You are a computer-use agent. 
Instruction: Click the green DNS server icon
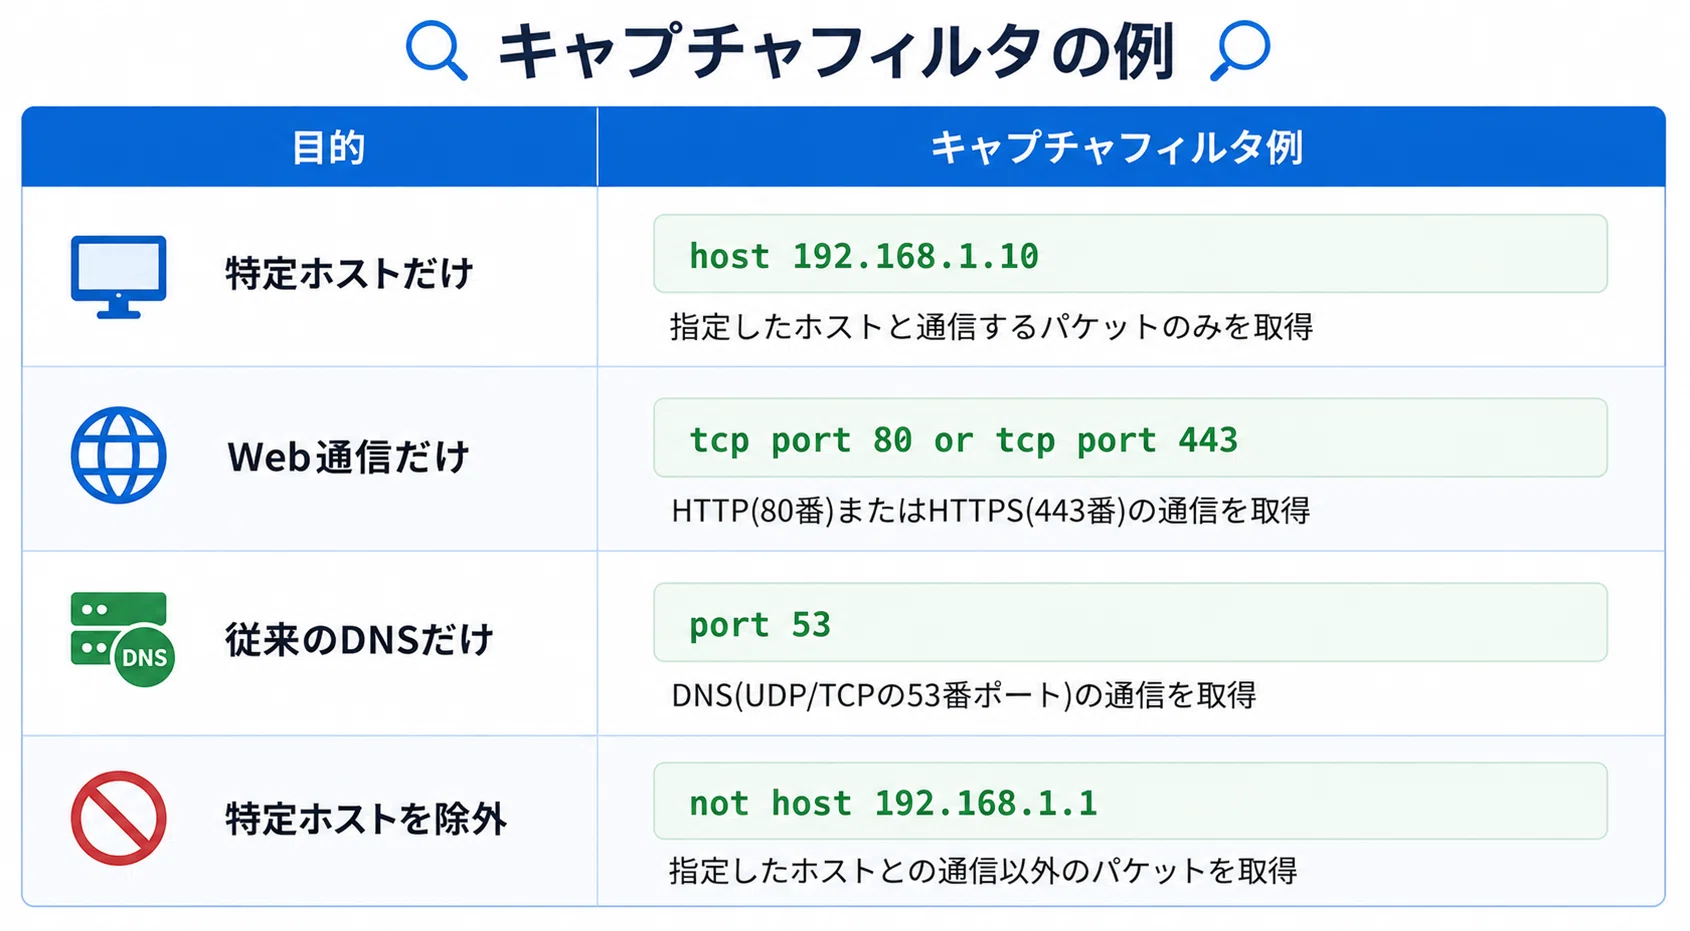[x=122, y=639]
